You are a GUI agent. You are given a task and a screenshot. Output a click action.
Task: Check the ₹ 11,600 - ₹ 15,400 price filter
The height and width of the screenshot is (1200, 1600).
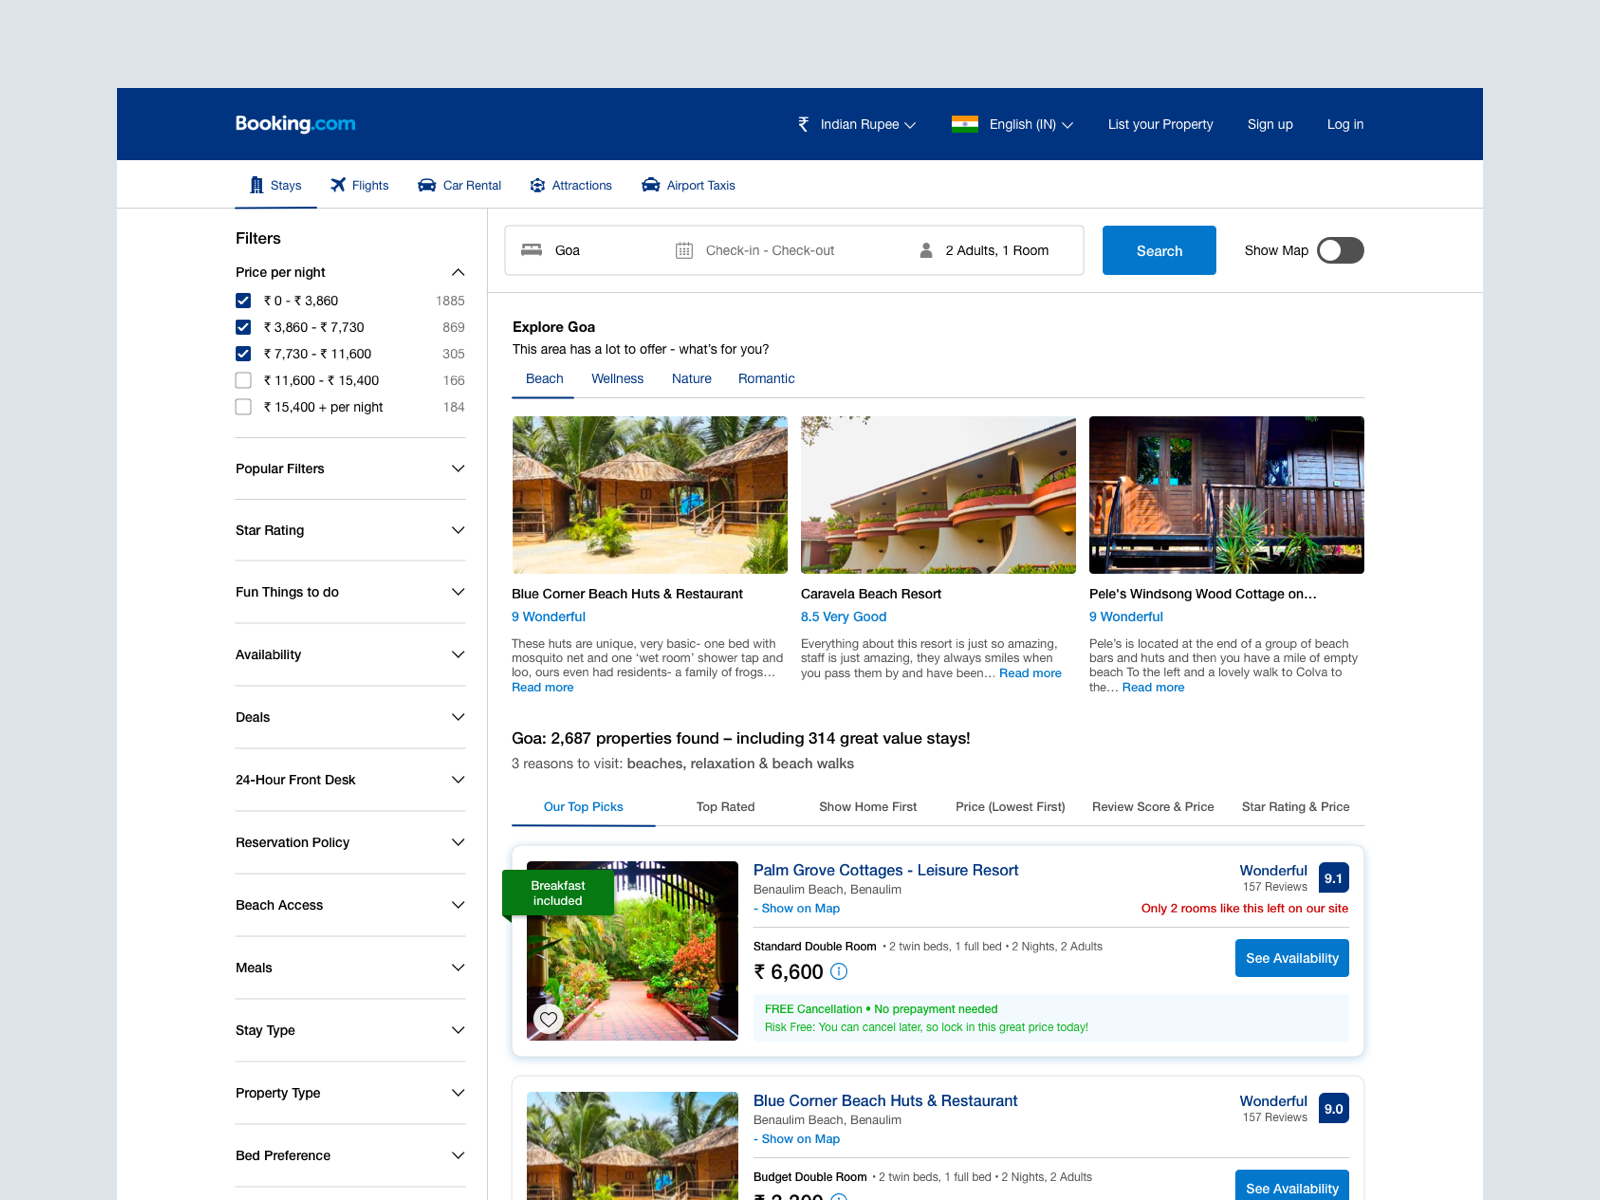243,380
